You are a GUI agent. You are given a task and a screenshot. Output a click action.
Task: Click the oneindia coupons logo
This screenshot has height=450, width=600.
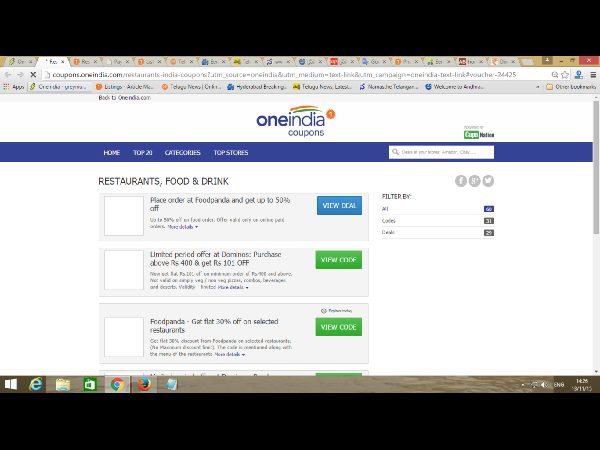pos(295,122)
